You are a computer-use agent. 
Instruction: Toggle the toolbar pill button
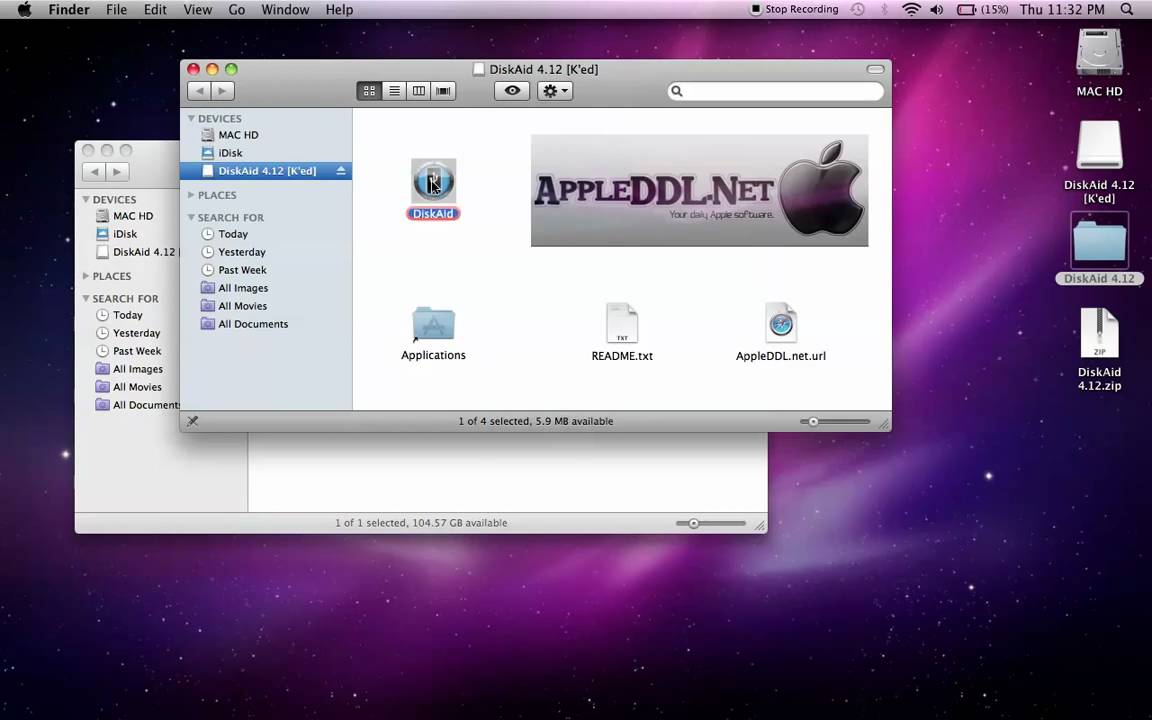[875, 69]
